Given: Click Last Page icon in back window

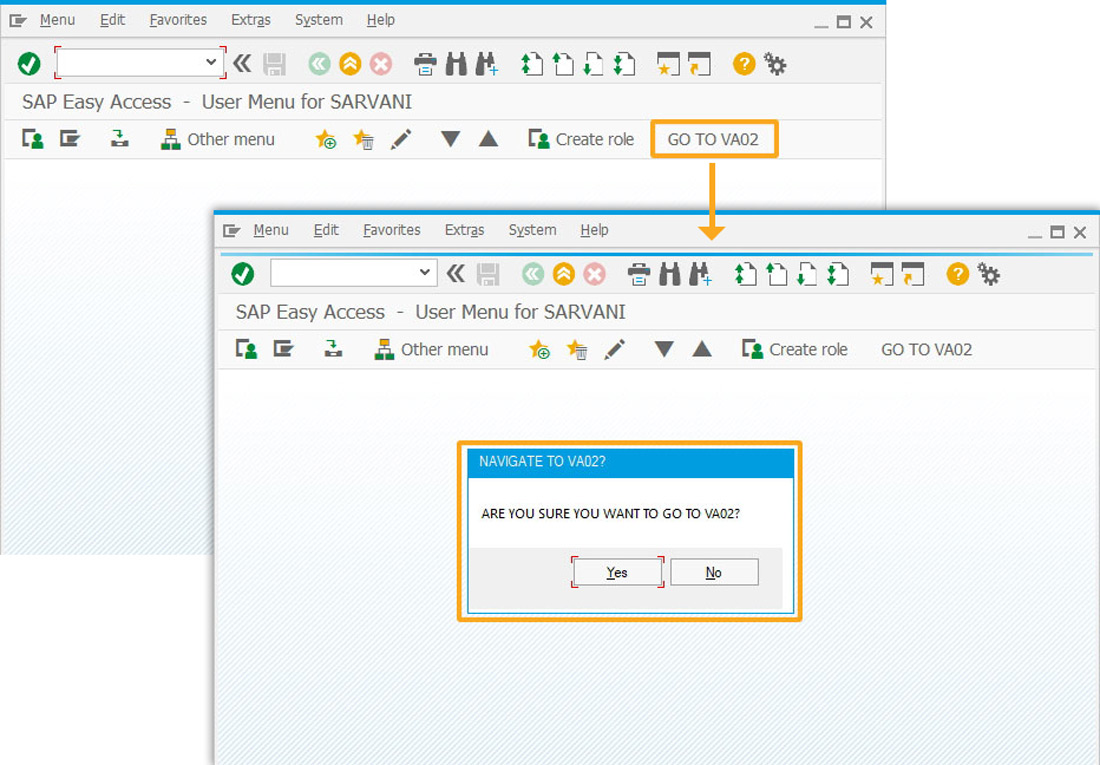Looking at the screenshot, I should click(x=624, y=65).
